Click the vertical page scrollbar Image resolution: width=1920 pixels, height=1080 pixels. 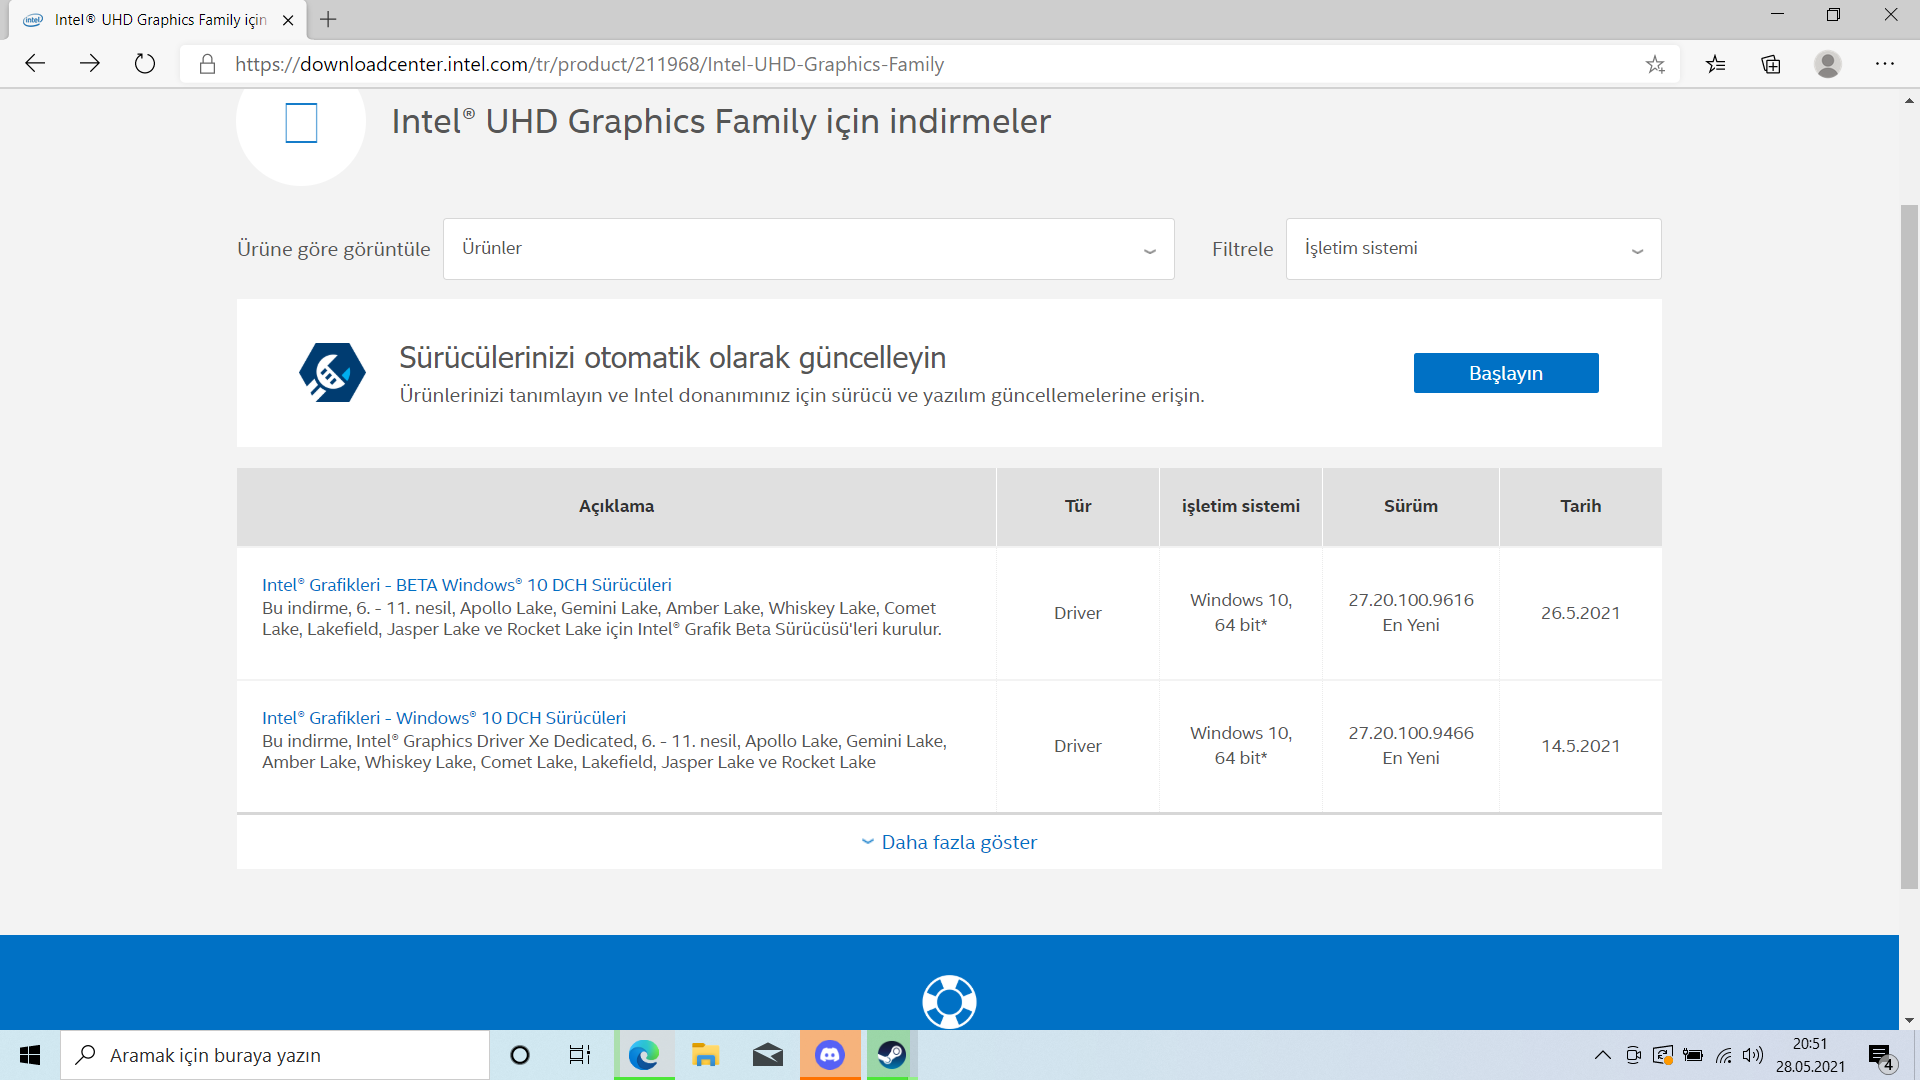point(1908,545)
